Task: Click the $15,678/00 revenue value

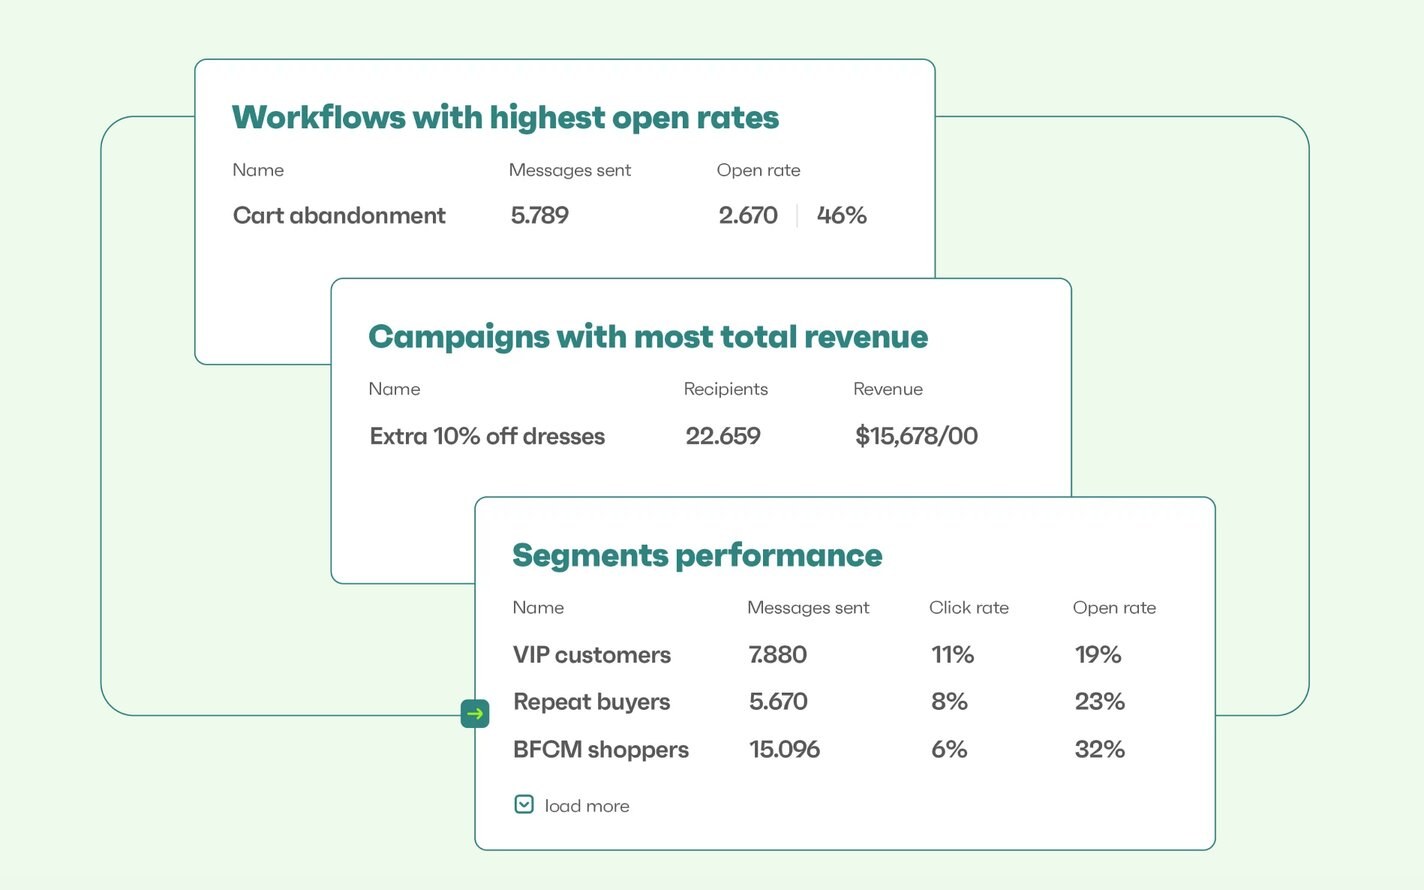Action: coord(917,436)
